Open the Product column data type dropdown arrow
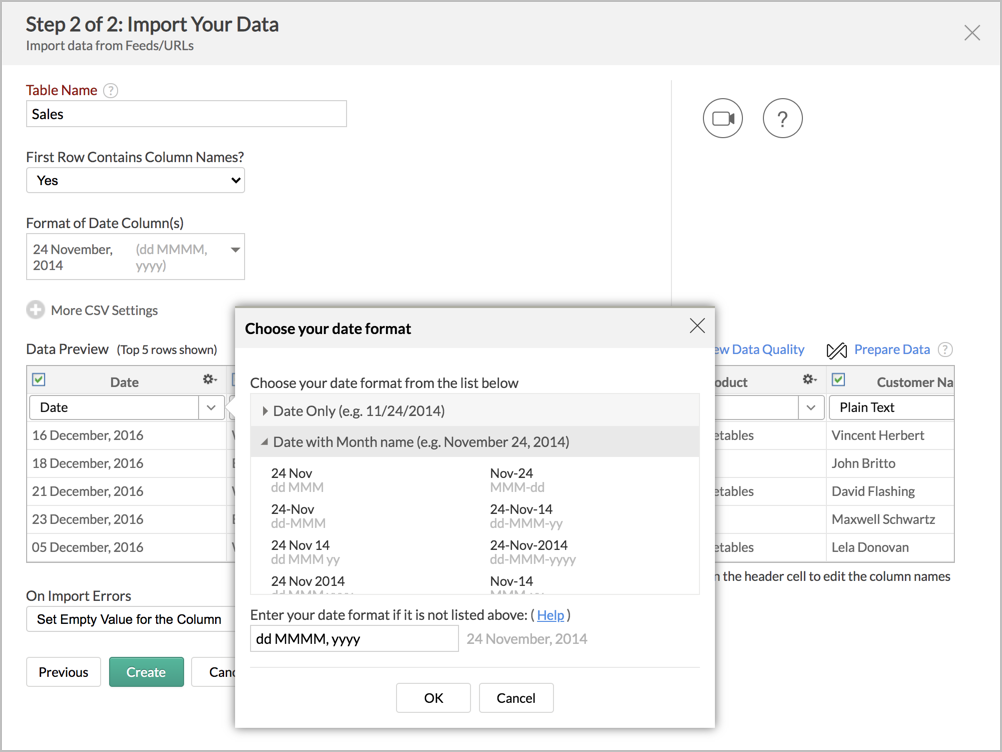1002x752 pixels. pyautogui.click(x=810, y=408)
